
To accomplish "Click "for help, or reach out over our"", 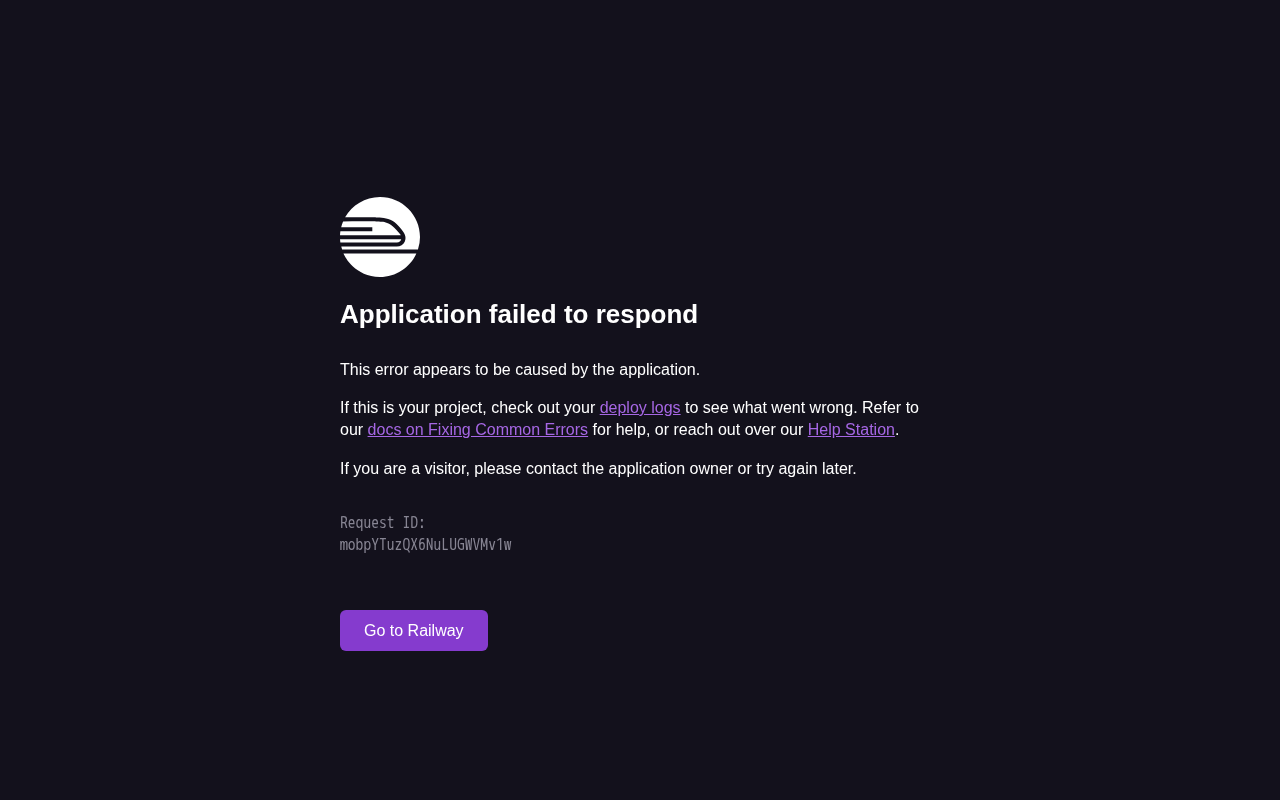I will 697,430.
